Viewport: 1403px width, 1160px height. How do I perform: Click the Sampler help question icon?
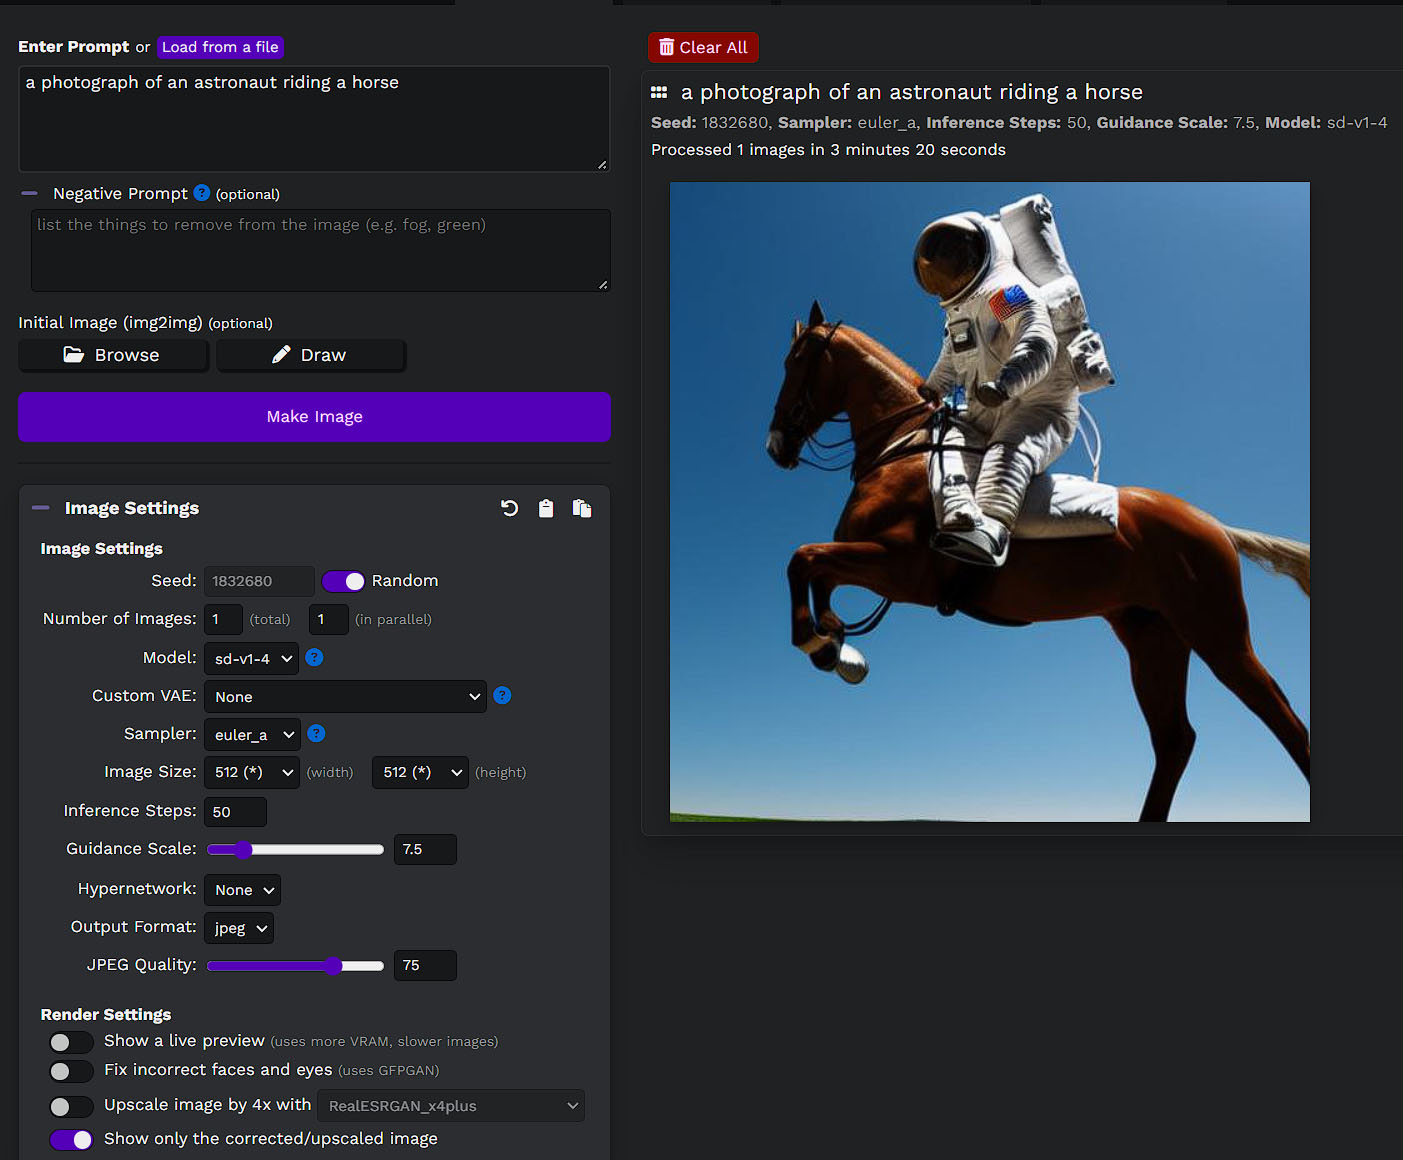pyautogui.click(x=316, y=733)
